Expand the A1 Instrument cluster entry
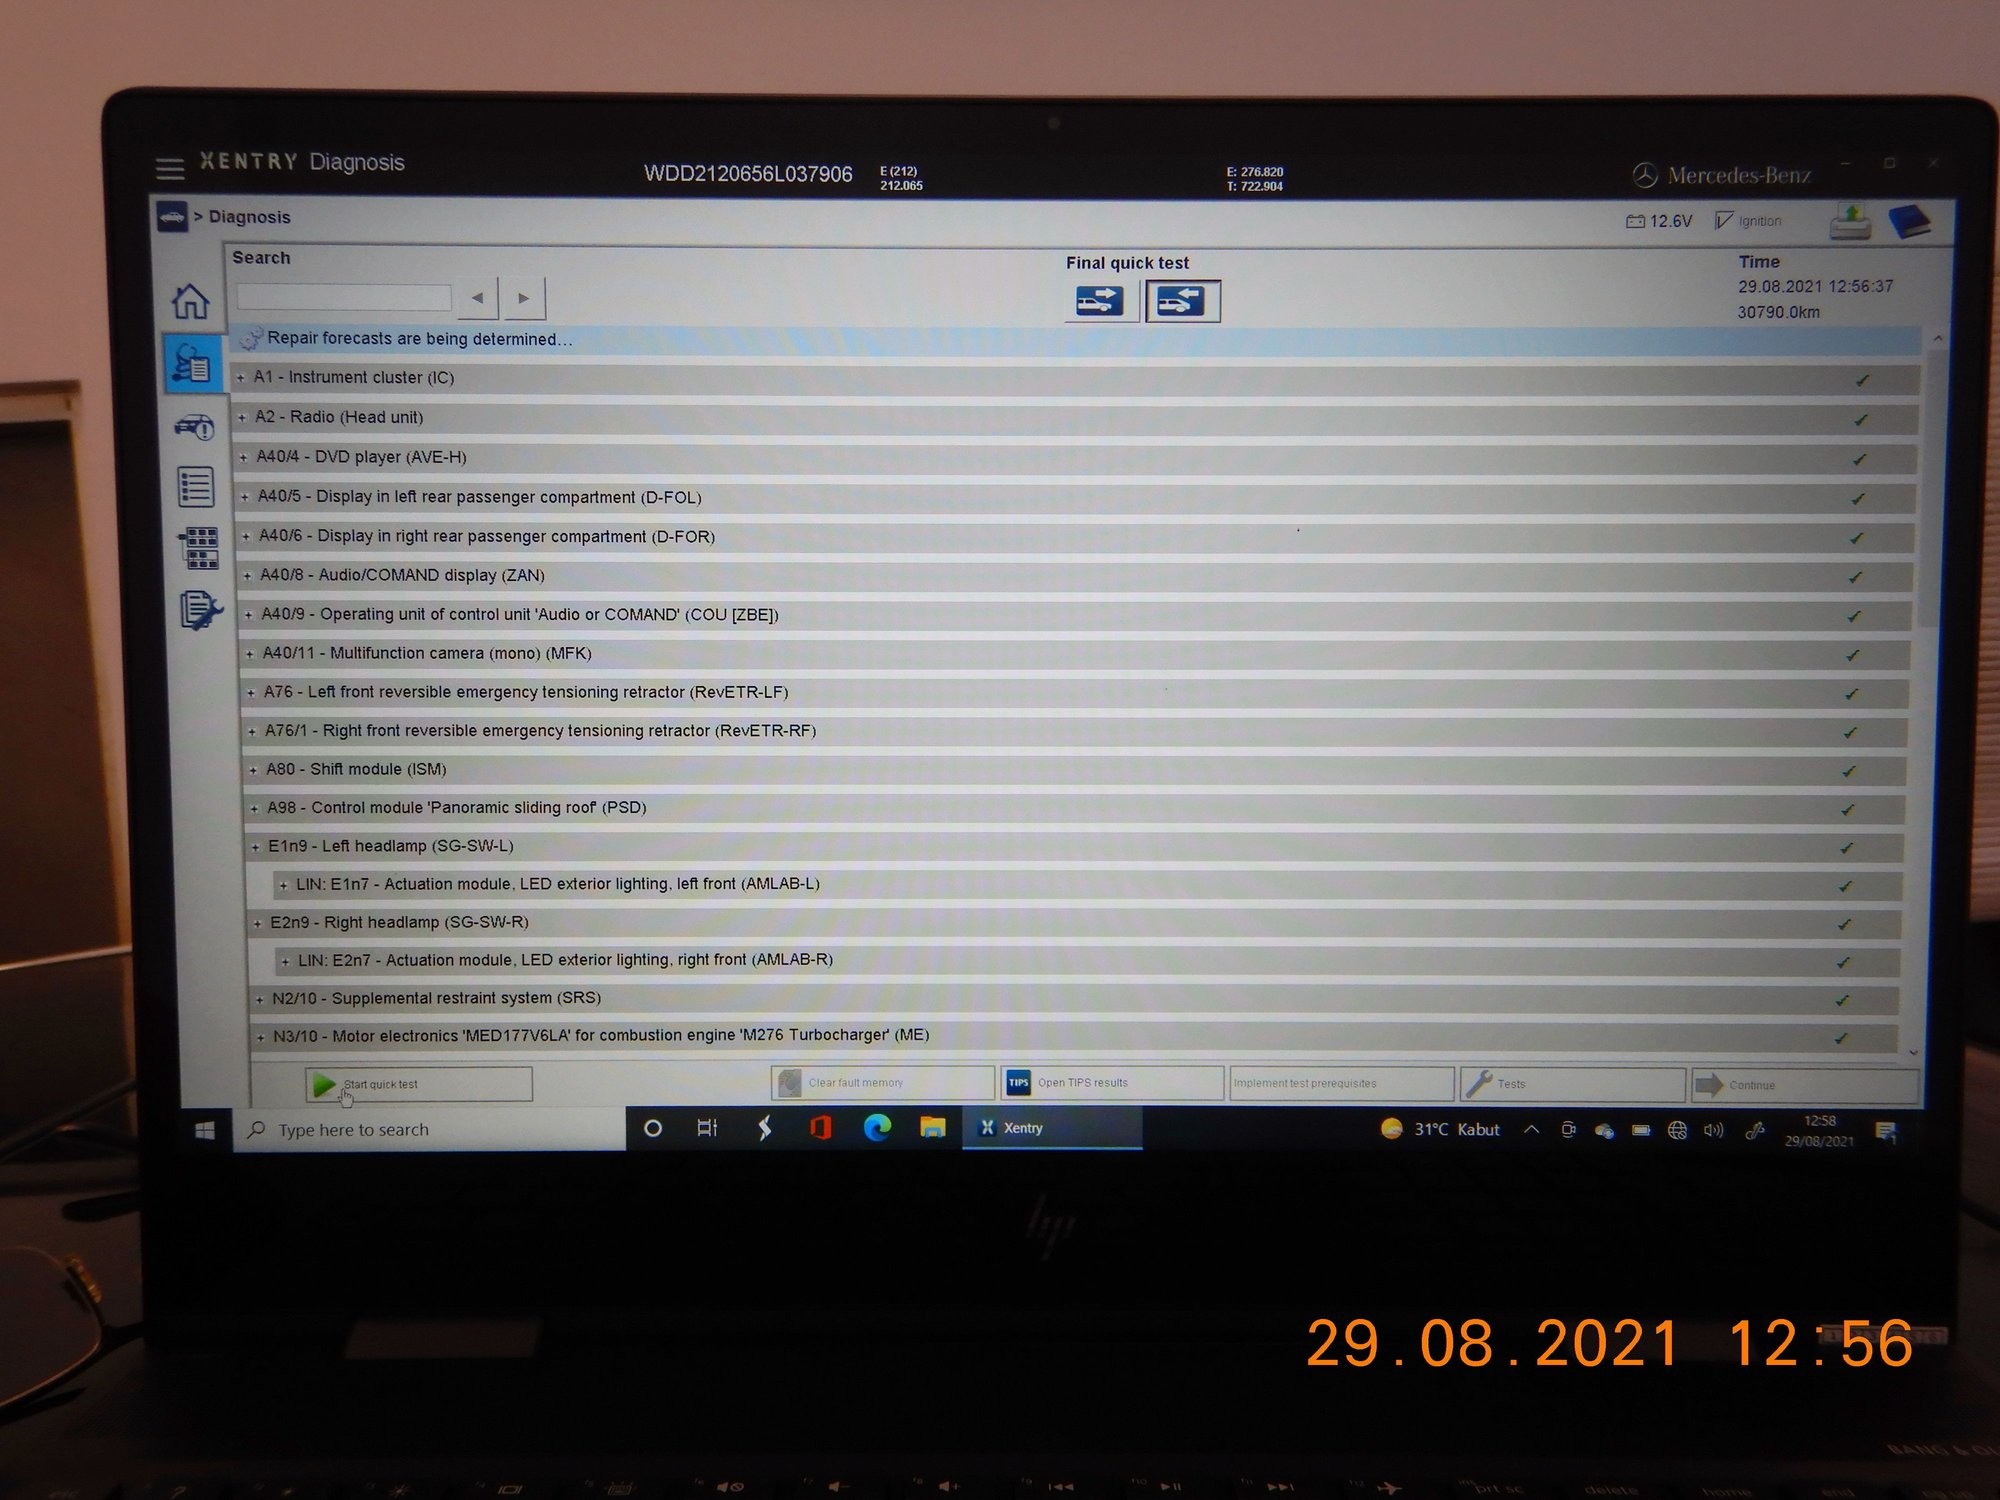The height and width of the screenshot is (1500, 2000). point(241,378)
